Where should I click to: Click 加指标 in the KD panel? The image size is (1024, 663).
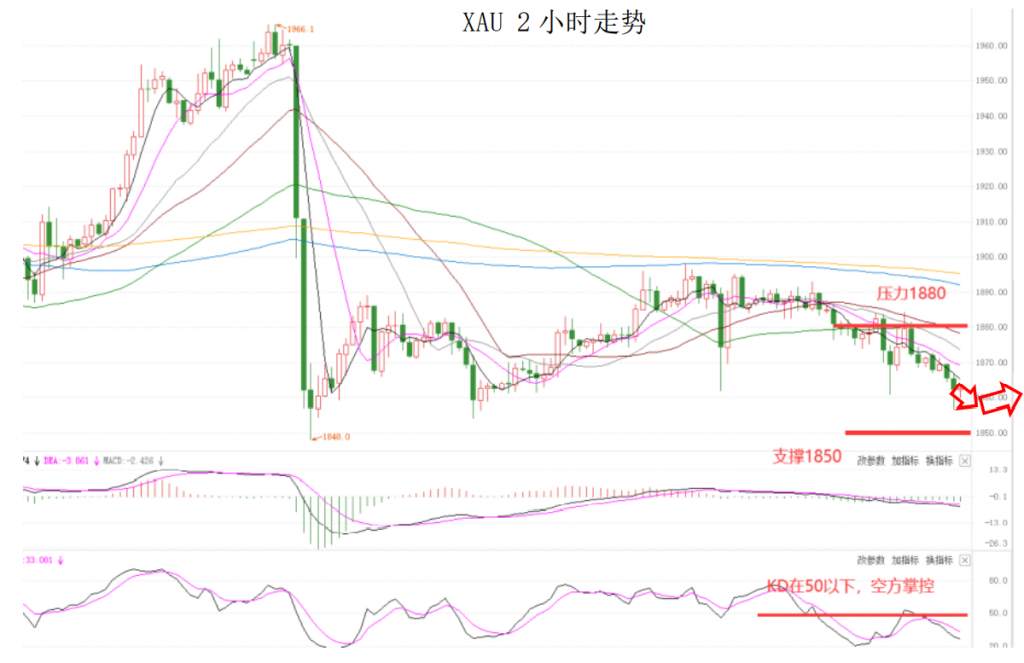[905, 560]
